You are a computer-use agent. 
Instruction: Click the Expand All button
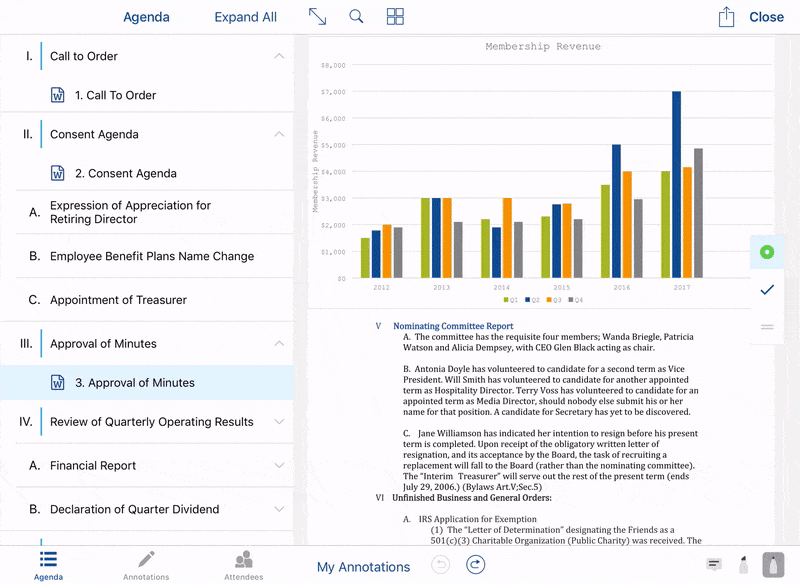(245, 17)
